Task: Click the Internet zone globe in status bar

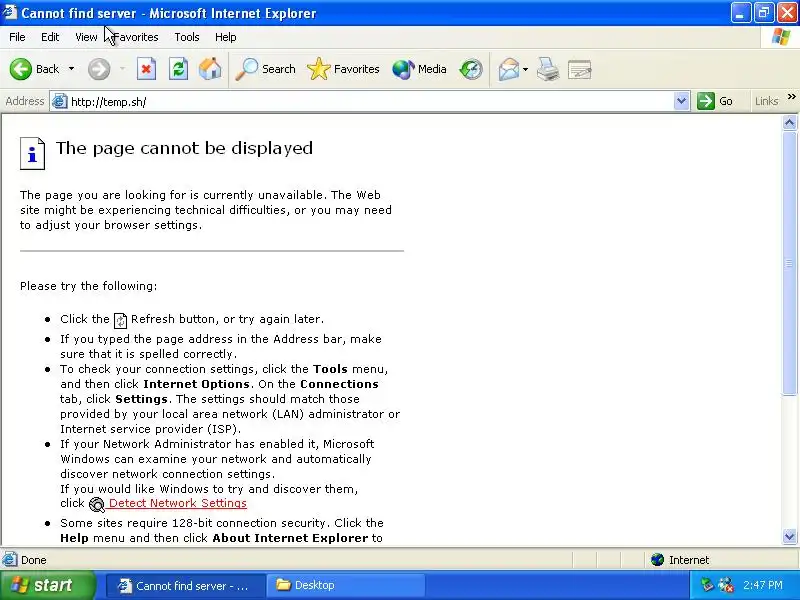Action: (657, 560)
